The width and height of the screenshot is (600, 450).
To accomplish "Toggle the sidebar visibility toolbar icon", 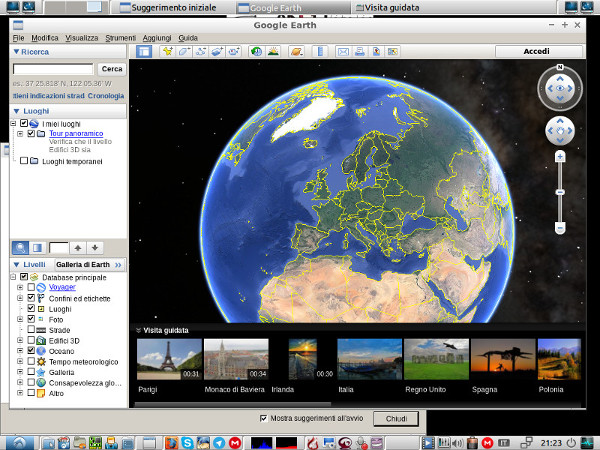I will click(144, 51).
